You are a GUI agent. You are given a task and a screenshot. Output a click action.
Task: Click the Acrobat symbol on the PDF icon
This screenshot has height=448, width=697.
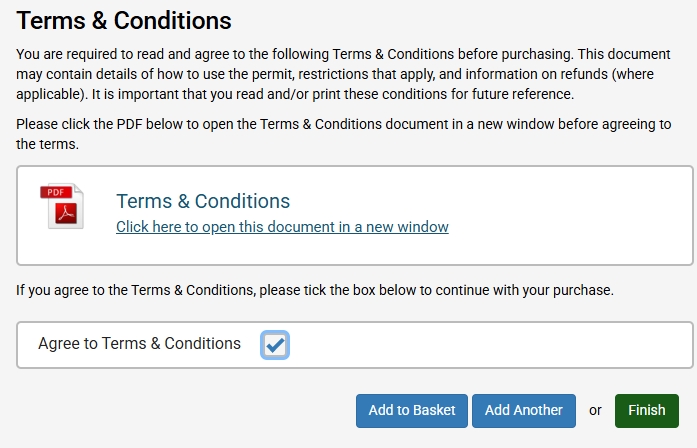(x=65, y=215)
